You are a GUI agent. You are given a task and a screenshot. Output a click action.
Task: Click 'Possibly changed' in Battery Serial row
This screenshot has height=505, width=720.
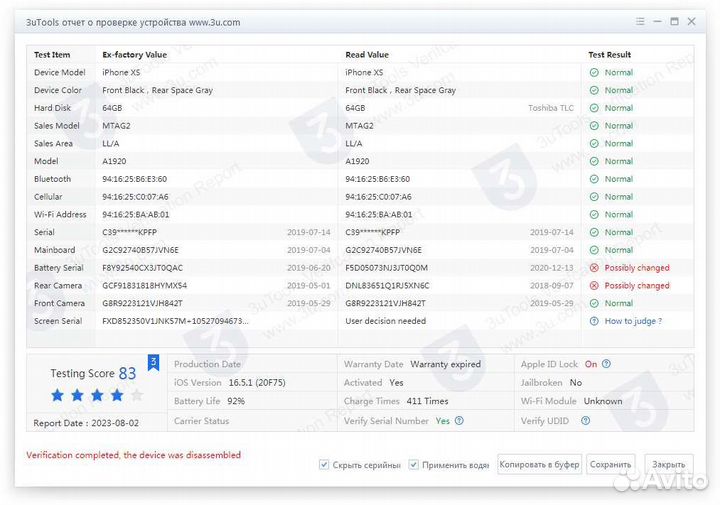tap(637, 268)
